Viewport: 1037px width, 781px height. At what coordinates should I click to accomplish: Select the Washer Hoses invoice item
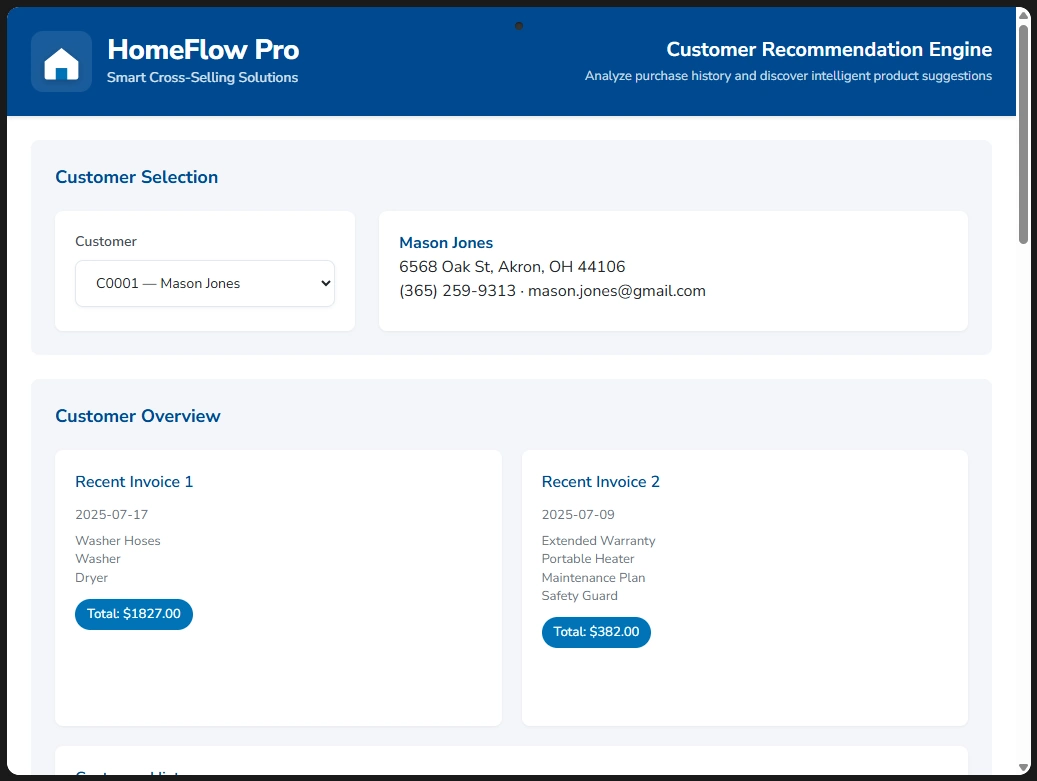coord(118,541)
